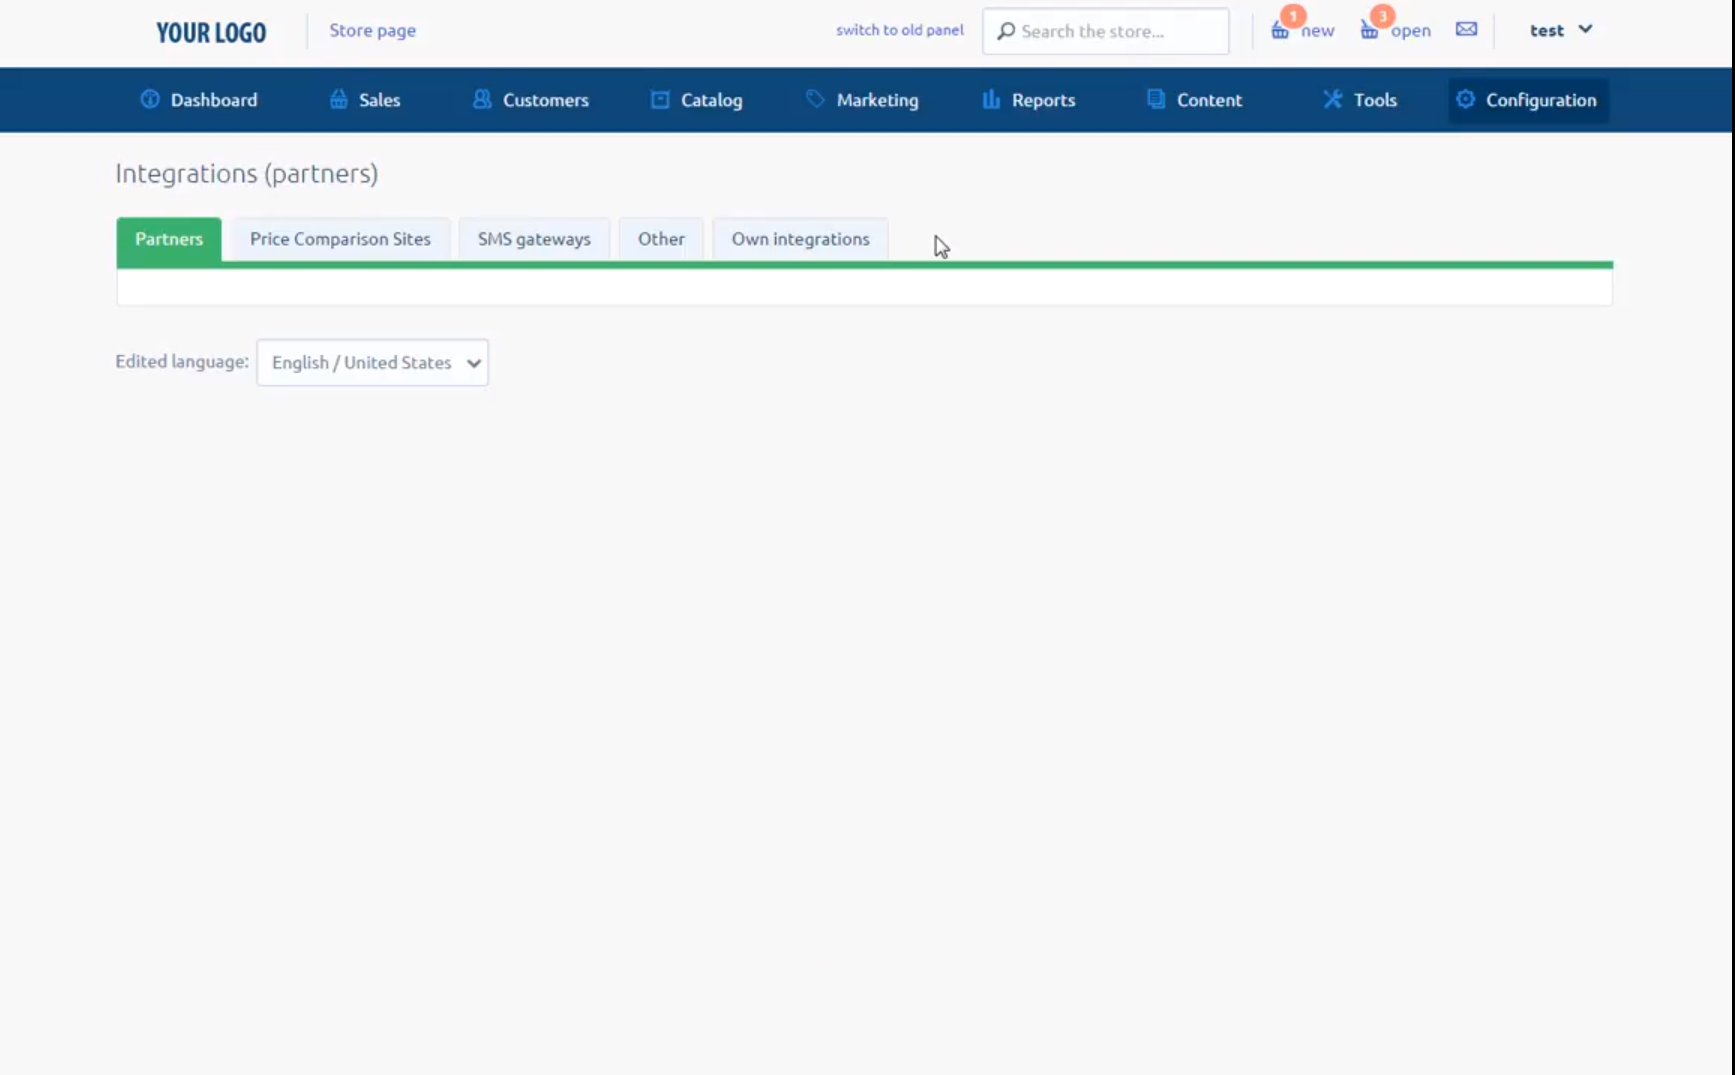Viewport: 1735px width, 1075px height.
Task: Open the Marketing menu
Action: pos(863,100)
